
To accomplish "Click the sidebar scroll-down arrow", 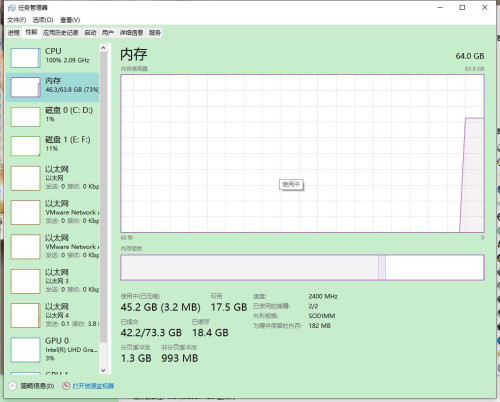I will click(x=103, y=370).
